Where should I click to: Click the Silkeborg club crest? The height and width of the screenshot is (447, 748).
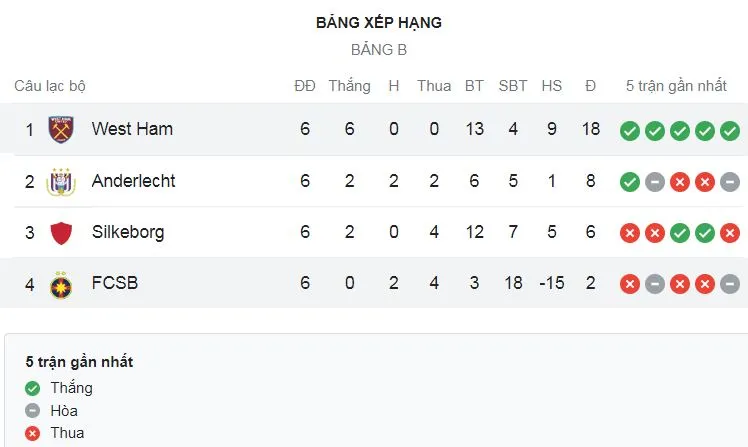pyautogui.click(x=62, y=233)
